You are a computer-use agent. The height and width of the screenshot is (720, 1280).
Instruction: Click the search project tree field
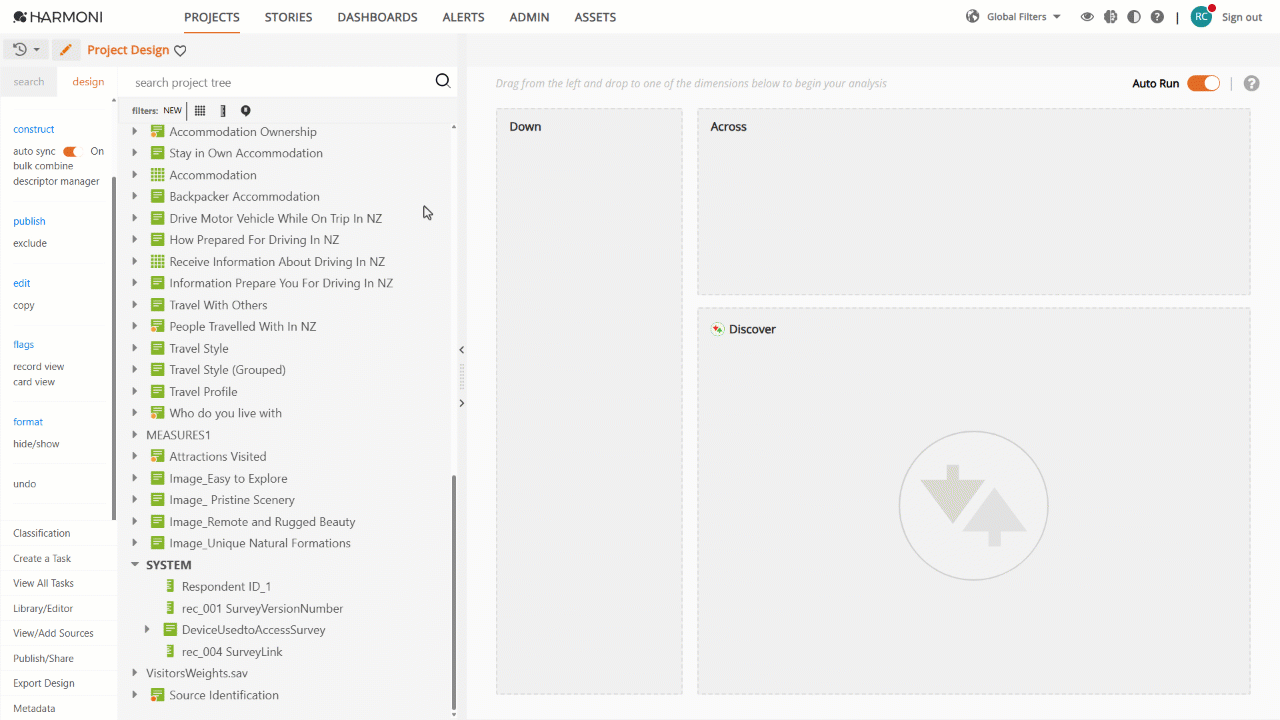(282, 82)
